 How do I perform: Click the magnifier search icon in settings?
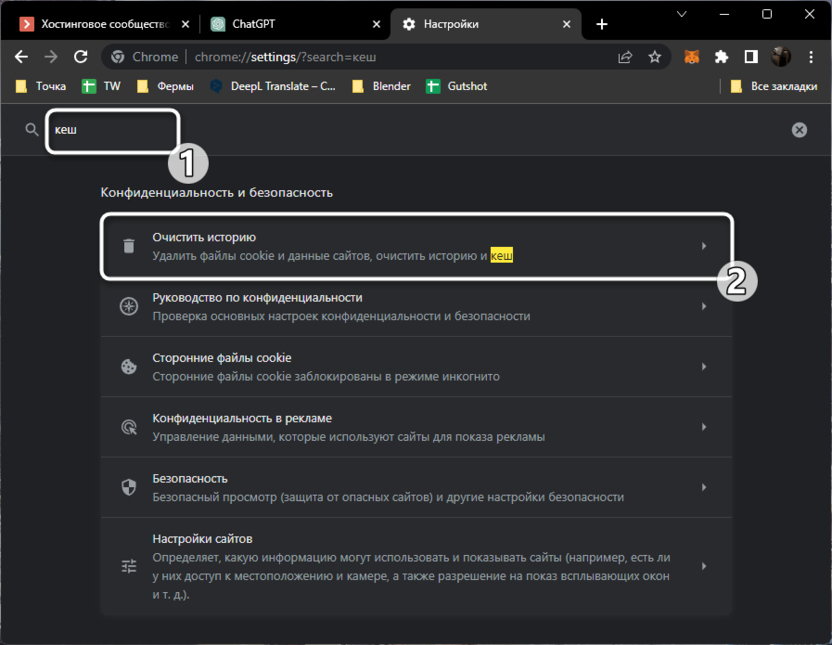[32, 129]
